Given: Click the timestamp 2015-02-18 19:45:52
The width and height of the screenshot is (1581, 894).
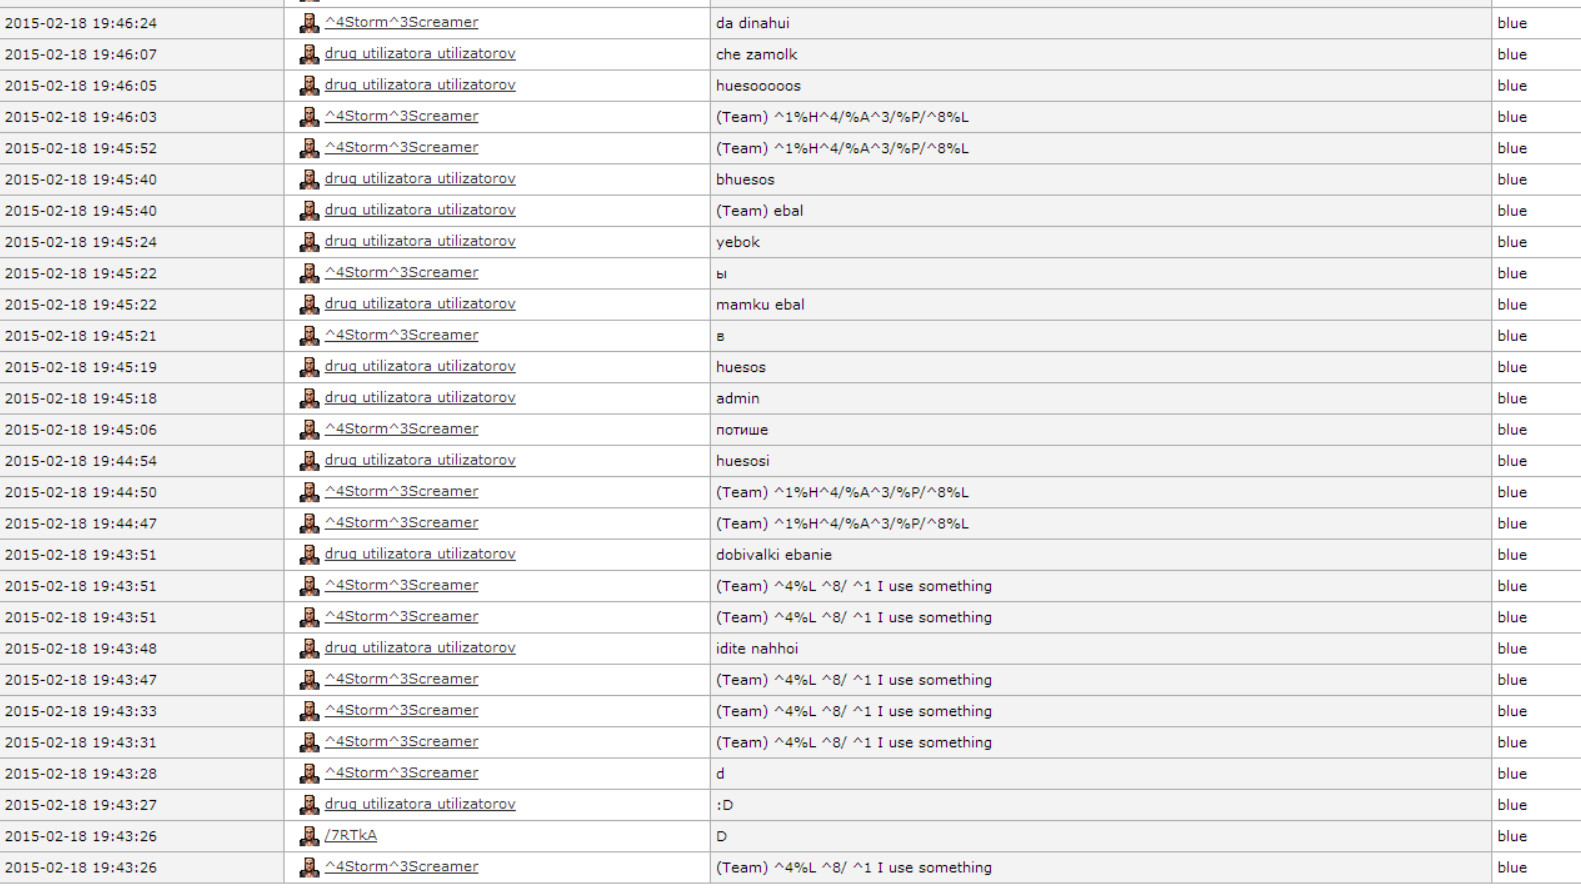Looking at the screenshot, I should pyautogui.click(x=81, y=148).
